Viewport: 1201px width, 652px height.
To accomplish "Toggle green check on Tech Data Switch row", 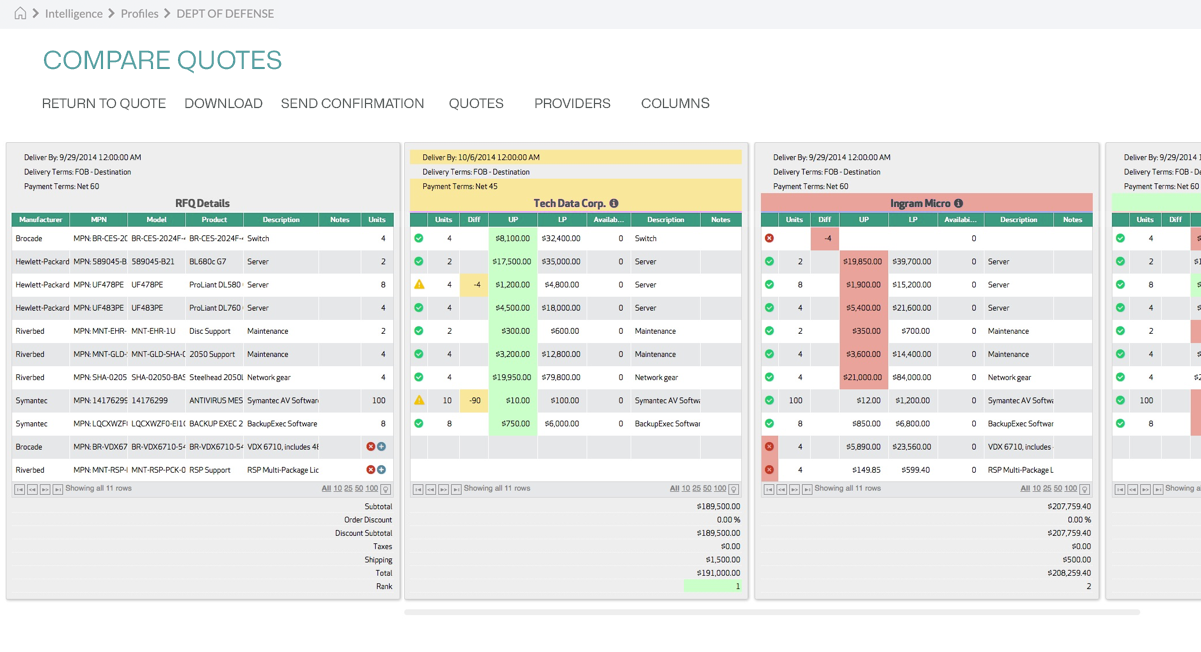I will [x=419, y=239].
